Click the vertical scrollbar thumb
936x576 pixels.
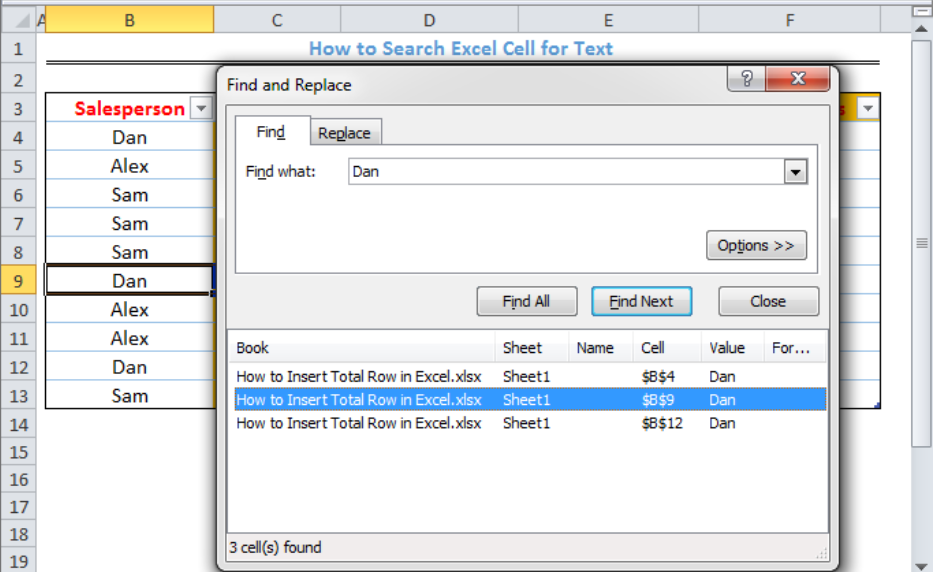[x=922, y=243]
